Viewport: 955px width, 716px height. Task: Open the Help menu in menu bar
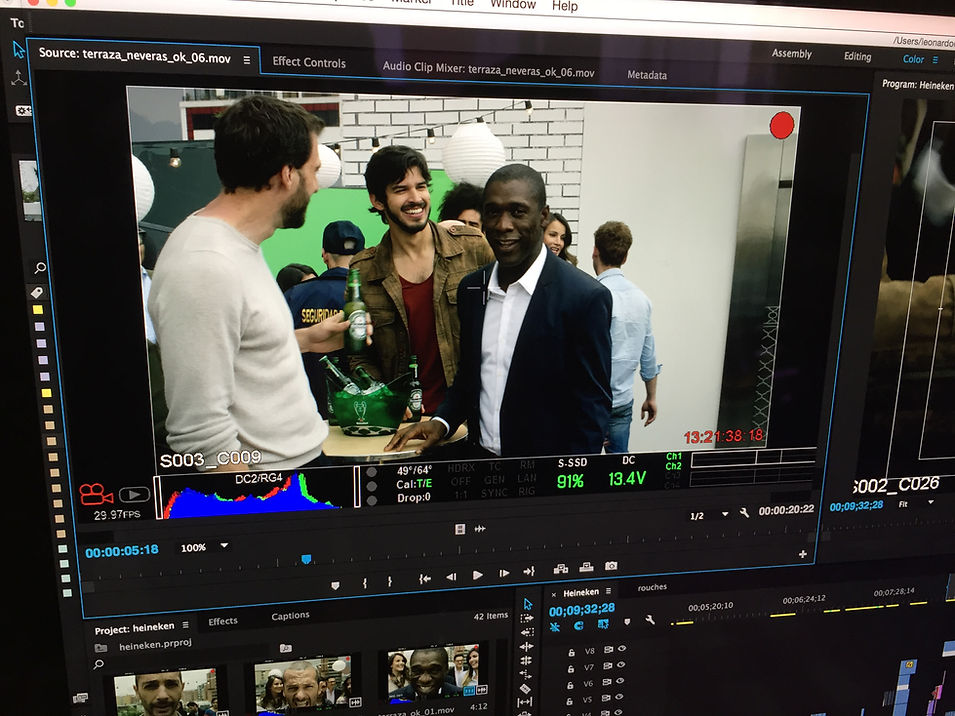pos(565,6)
